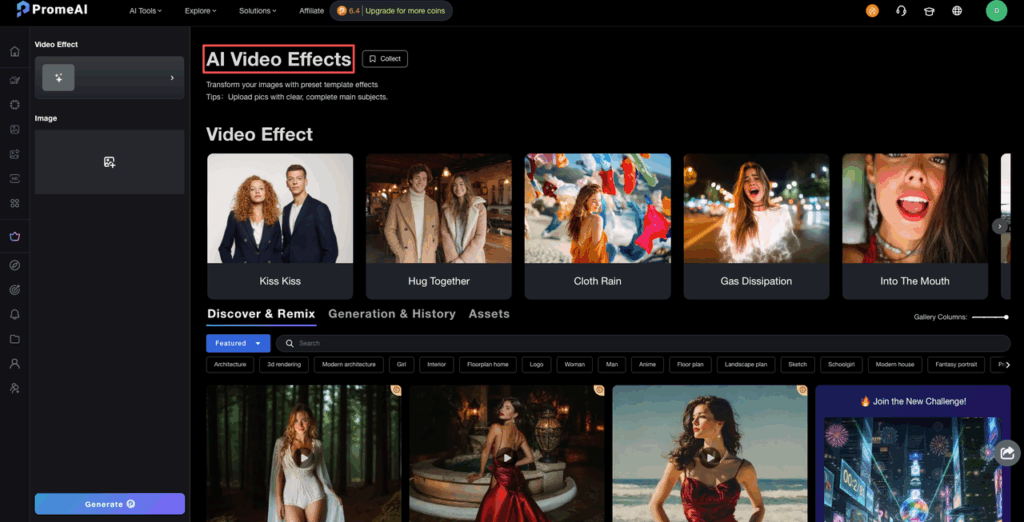Choose the Gas Dissipation effect card
Image resolution: width=1024 pixels, height=522 pixels.
click(756, 226)
